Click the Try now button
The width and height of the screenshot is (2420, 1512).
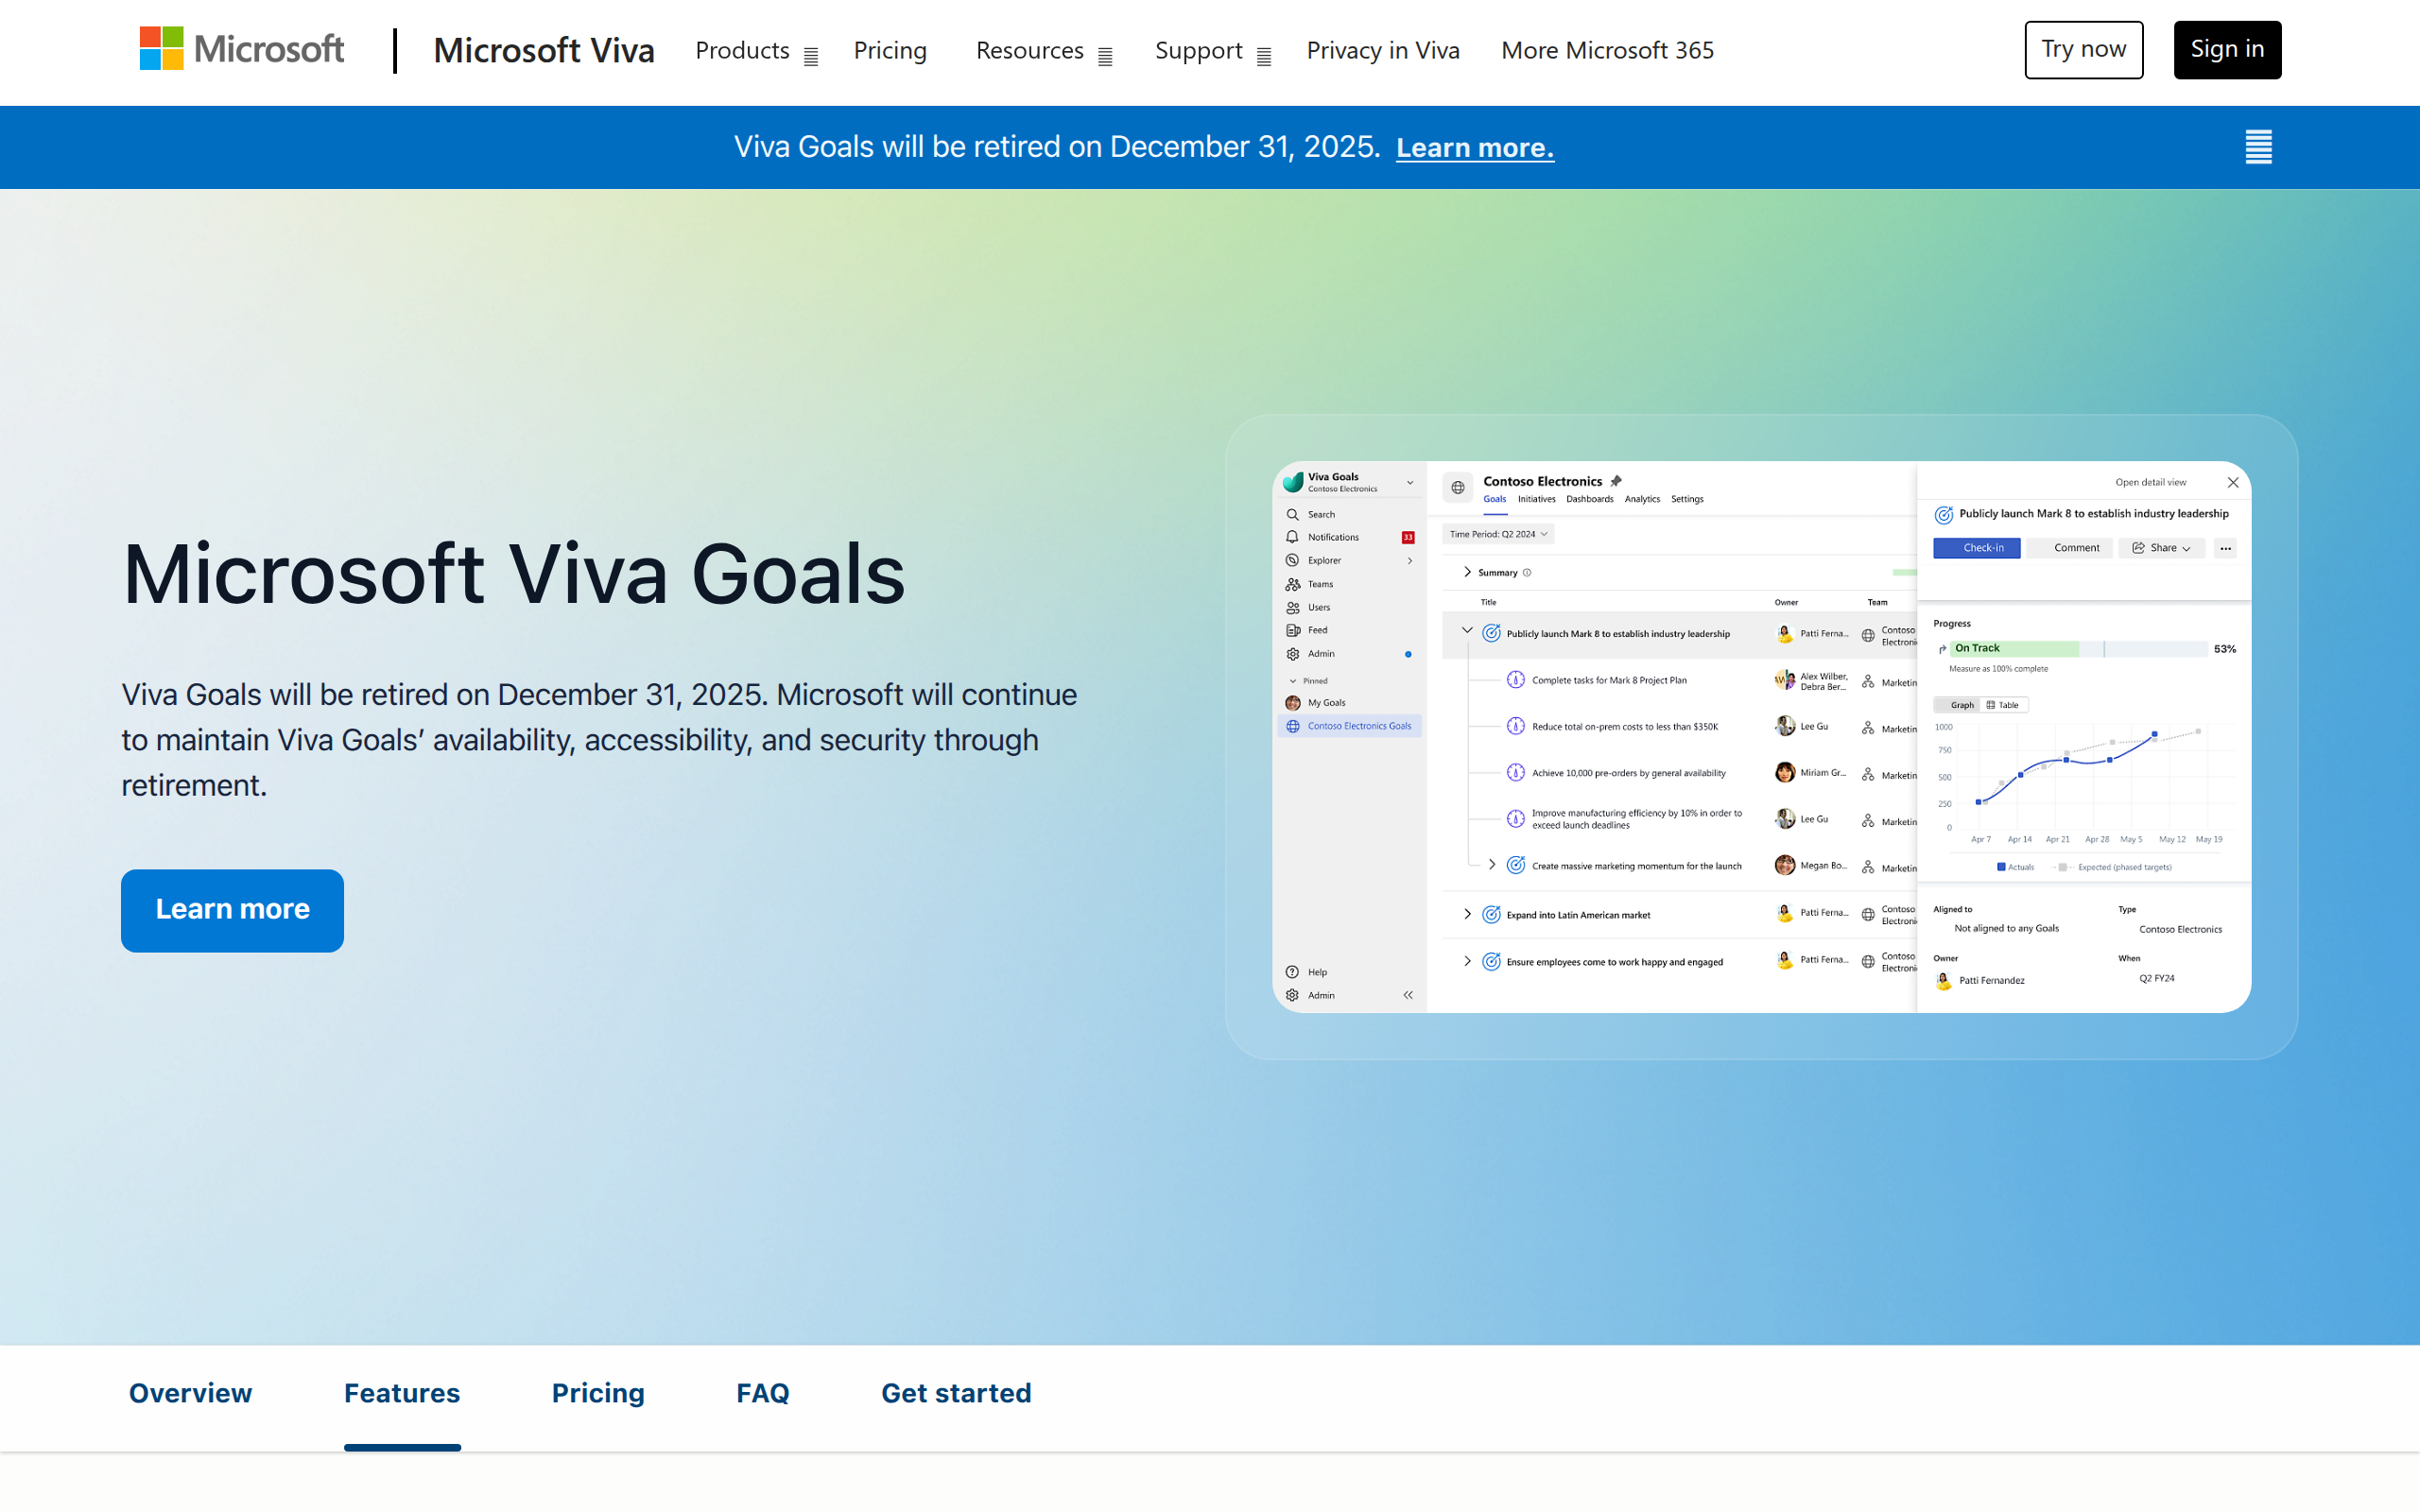(x=2083, y=49)
